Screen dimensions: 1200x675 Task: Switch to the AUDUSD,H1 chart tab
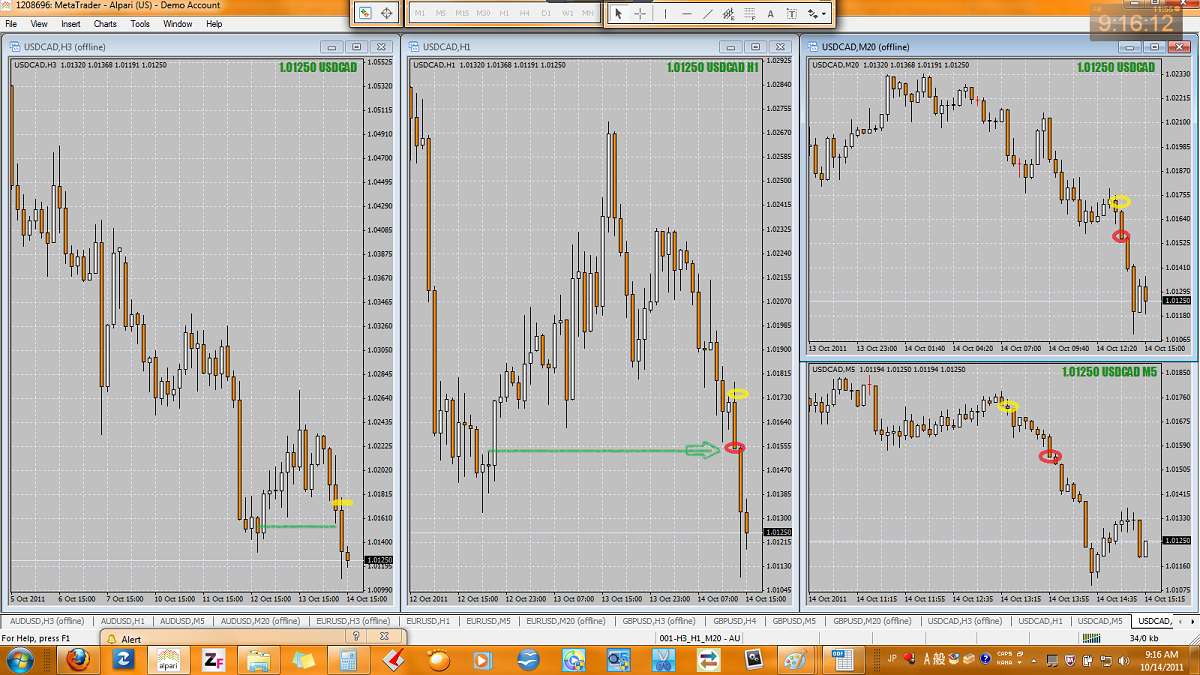click(125, 621)
